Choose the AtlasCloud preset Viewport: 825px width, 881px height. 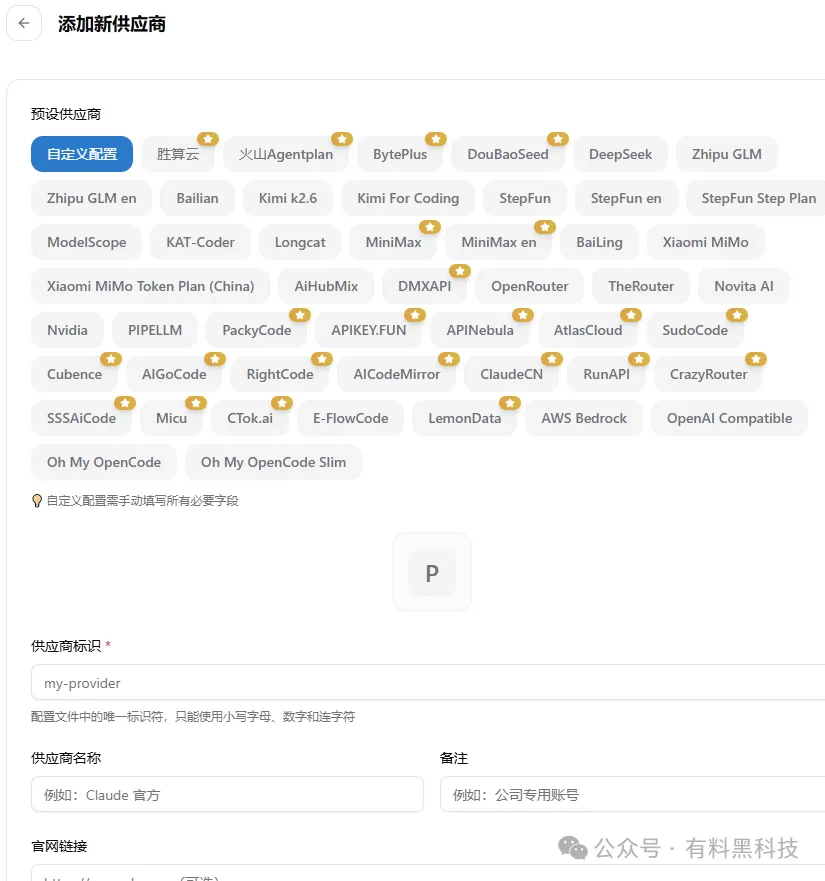(x=588, y=330)
